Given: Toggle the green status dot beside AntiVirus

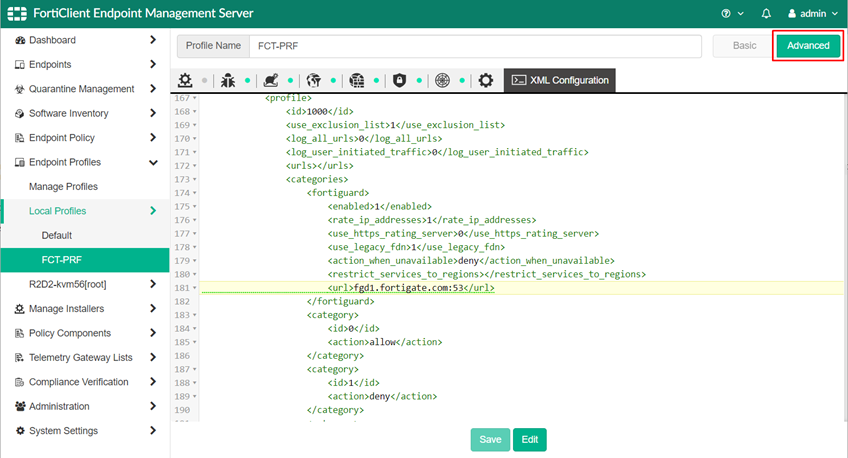Looking at the screenshot, I should 247,80.
